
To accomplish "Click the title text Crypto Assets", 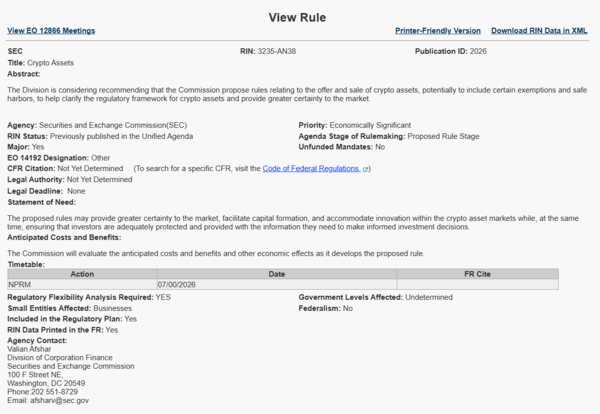I will 51,63.
